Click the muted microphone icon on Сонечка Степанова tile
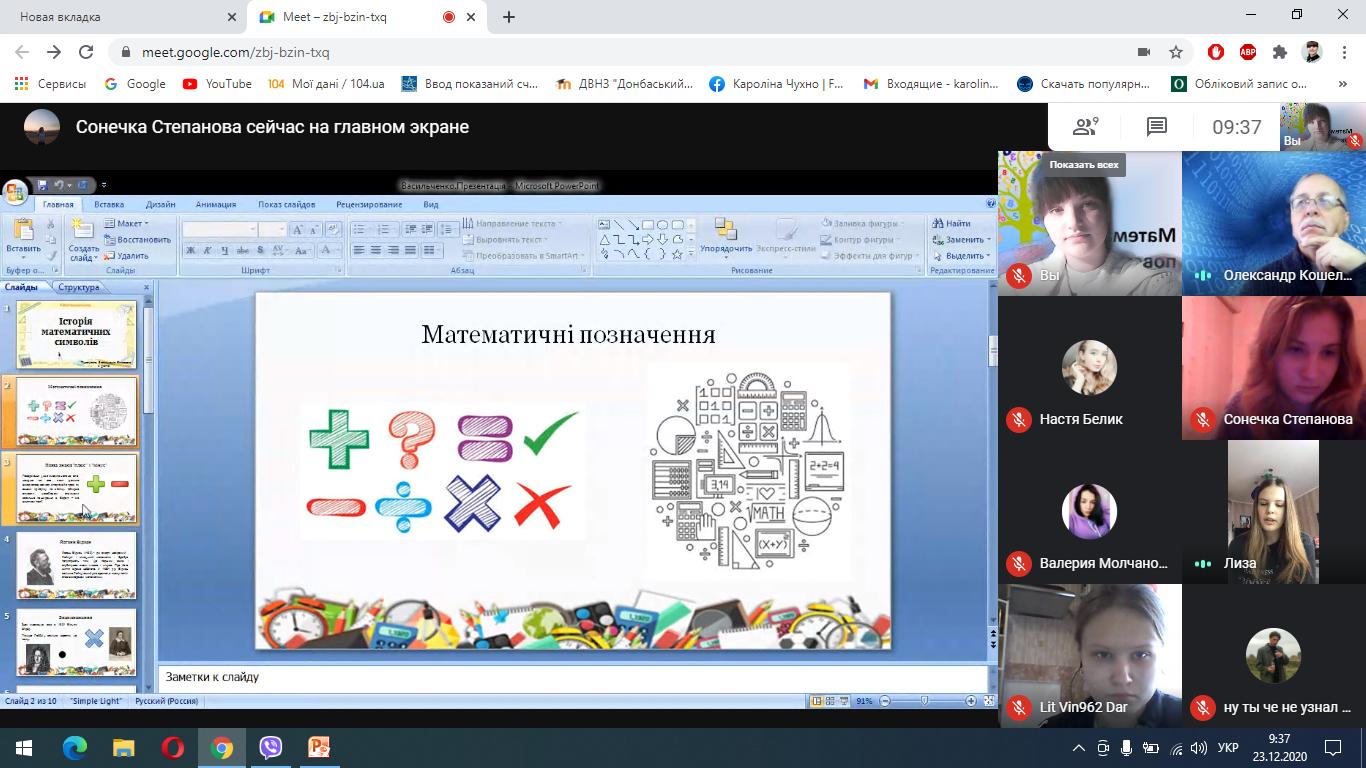Image resolution: width=1366 pixels, height=768 pixels. (x=1203, y=420)
